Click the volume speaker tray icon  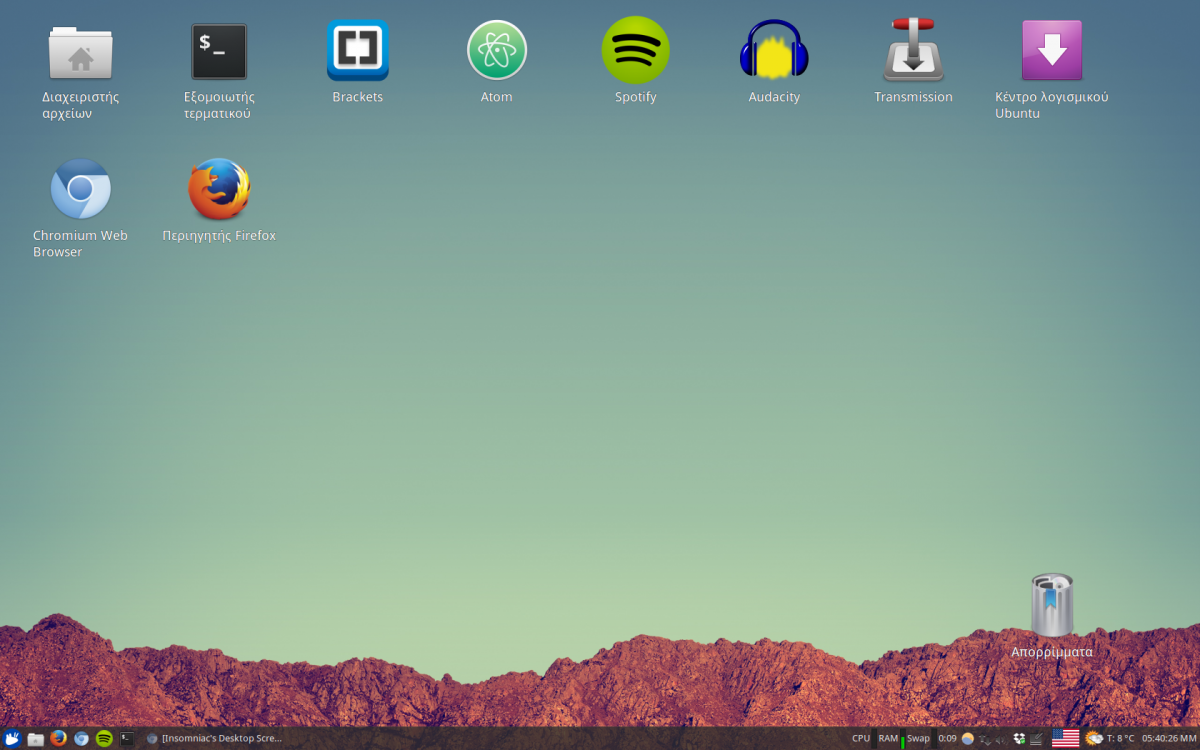[1002, 739]
